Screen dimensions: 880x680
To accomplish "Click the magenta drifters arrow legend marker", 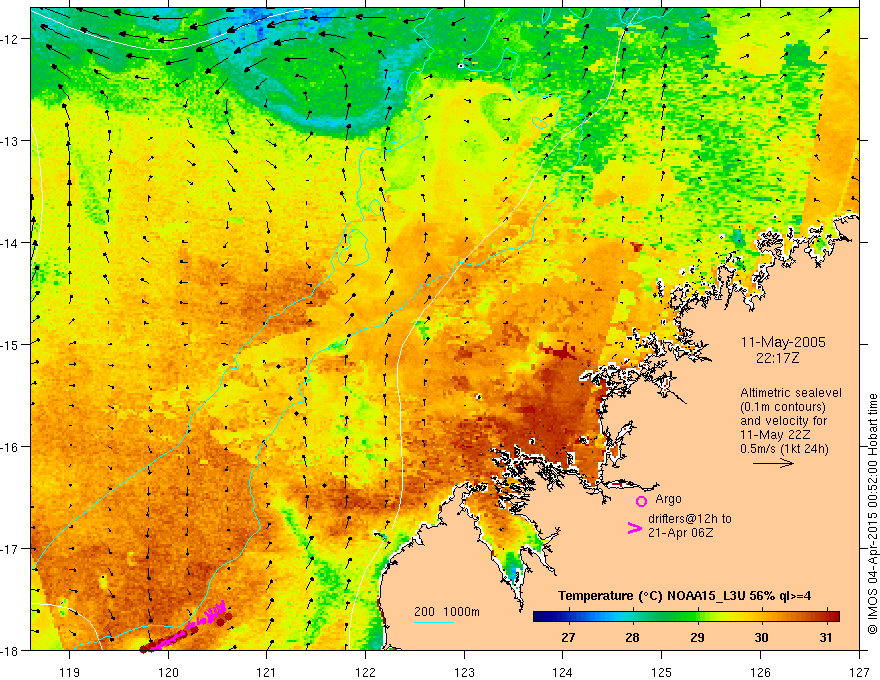I will coord(634,528).
